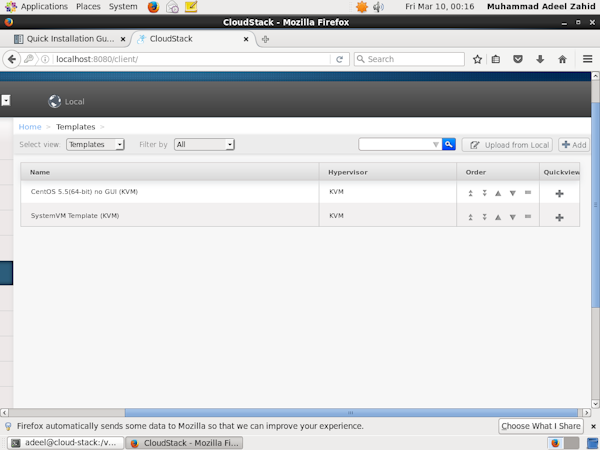Sort by Hypervisor column header
The image size is (600, 450).
pyautogui.click(x=388, y=172)
